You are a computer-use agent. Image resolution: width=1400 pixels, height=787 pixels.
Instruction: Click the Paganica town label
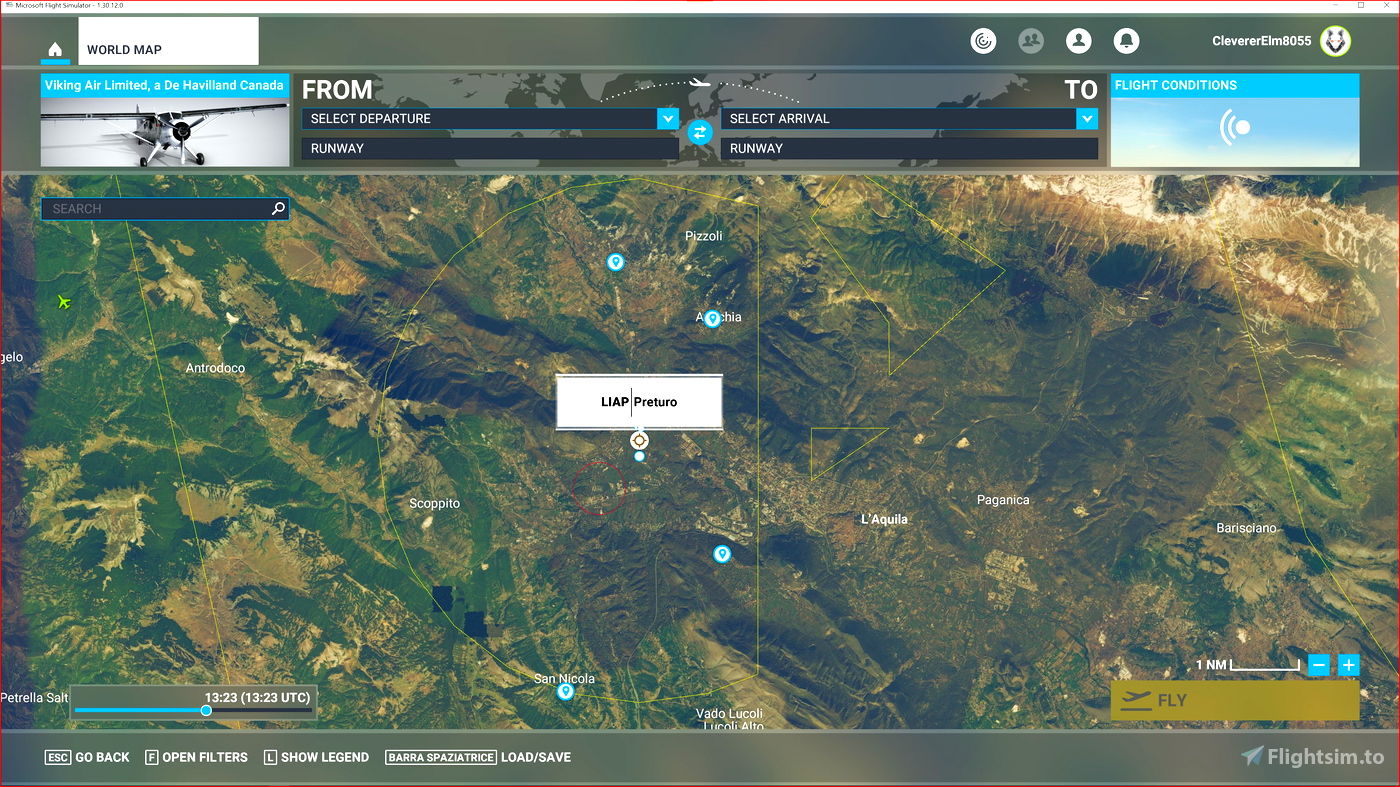point(1003,500)
